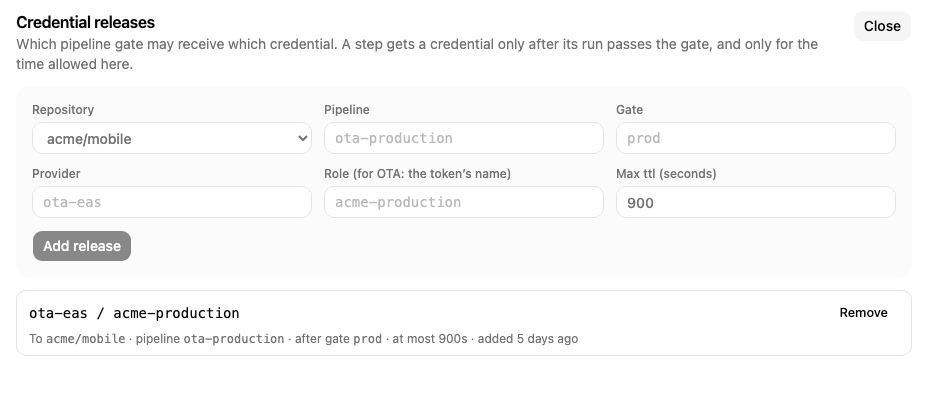The image size is (928, 420).
Task: Focus the Pipeline input field
Action: pyautogui.click(x=463, y=138)
